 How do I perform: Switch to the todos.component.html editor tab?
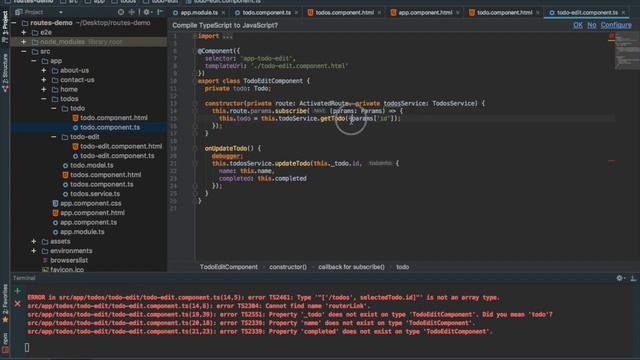[344, 13]
